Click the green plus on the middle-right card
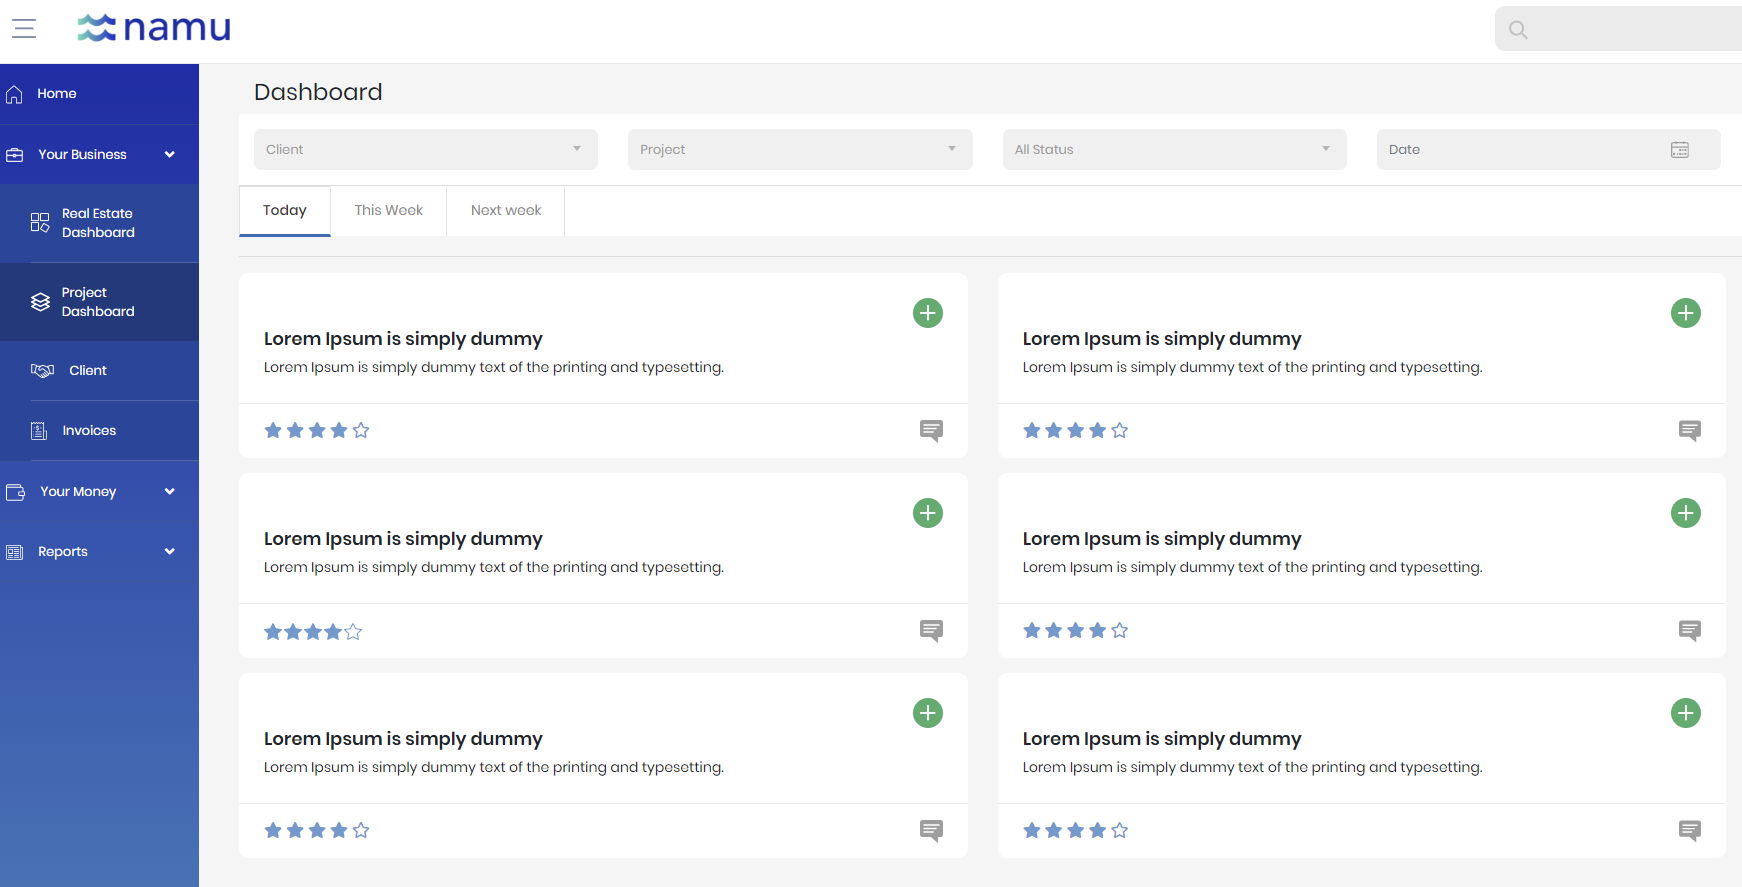This screenshot has width=1742, height=887. tap(1686, 513)
